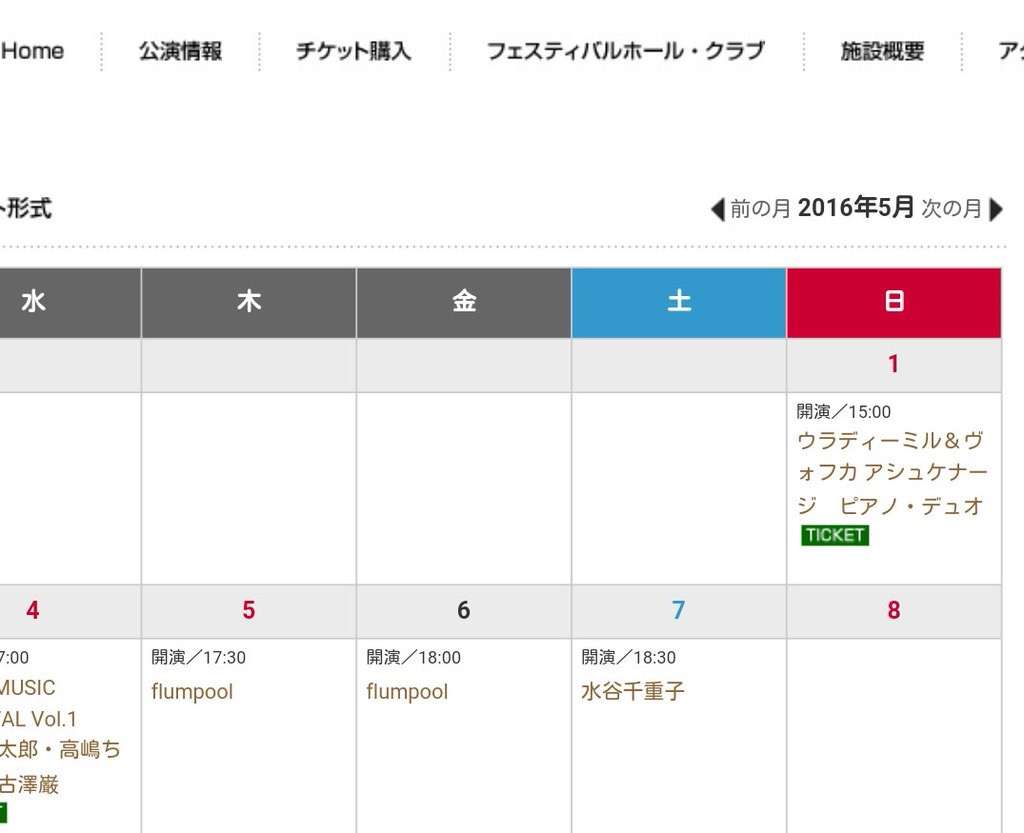
Task: Open ウラディーミル＆ヴォフカ アシュケナージ event
Action: [892, 473]
